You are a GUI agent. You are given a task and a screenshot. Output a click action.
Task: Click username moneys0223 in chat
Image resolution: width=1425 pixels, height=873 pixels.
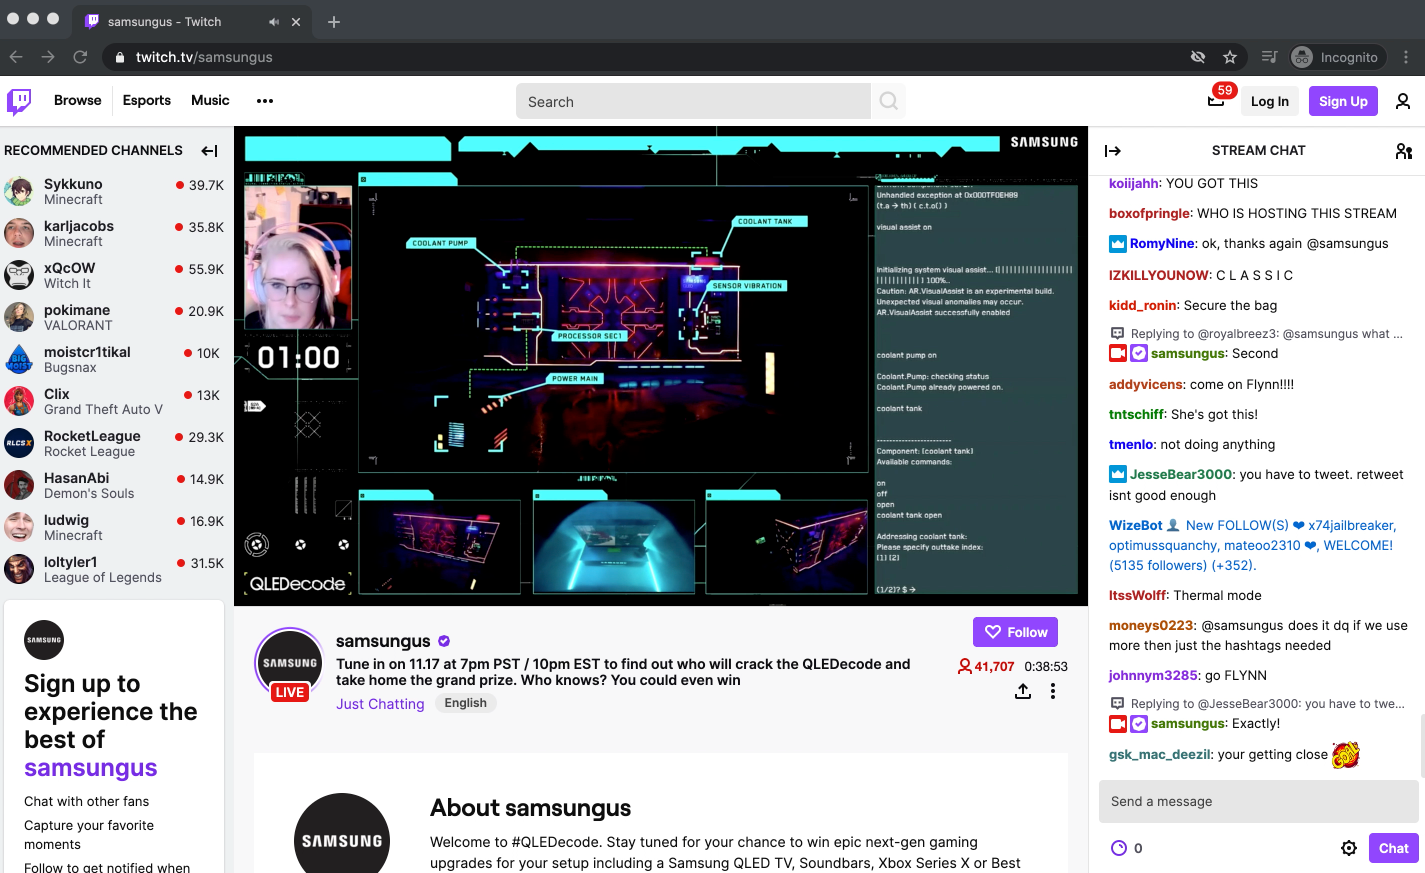(1151, 625)
